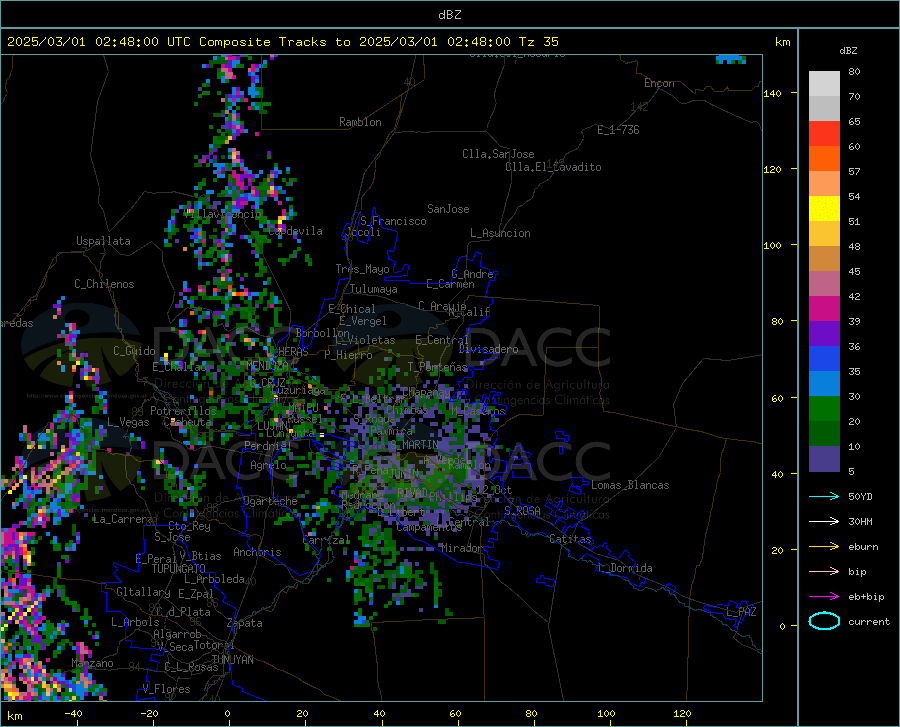Click the Mirador place label

[461, 548]
